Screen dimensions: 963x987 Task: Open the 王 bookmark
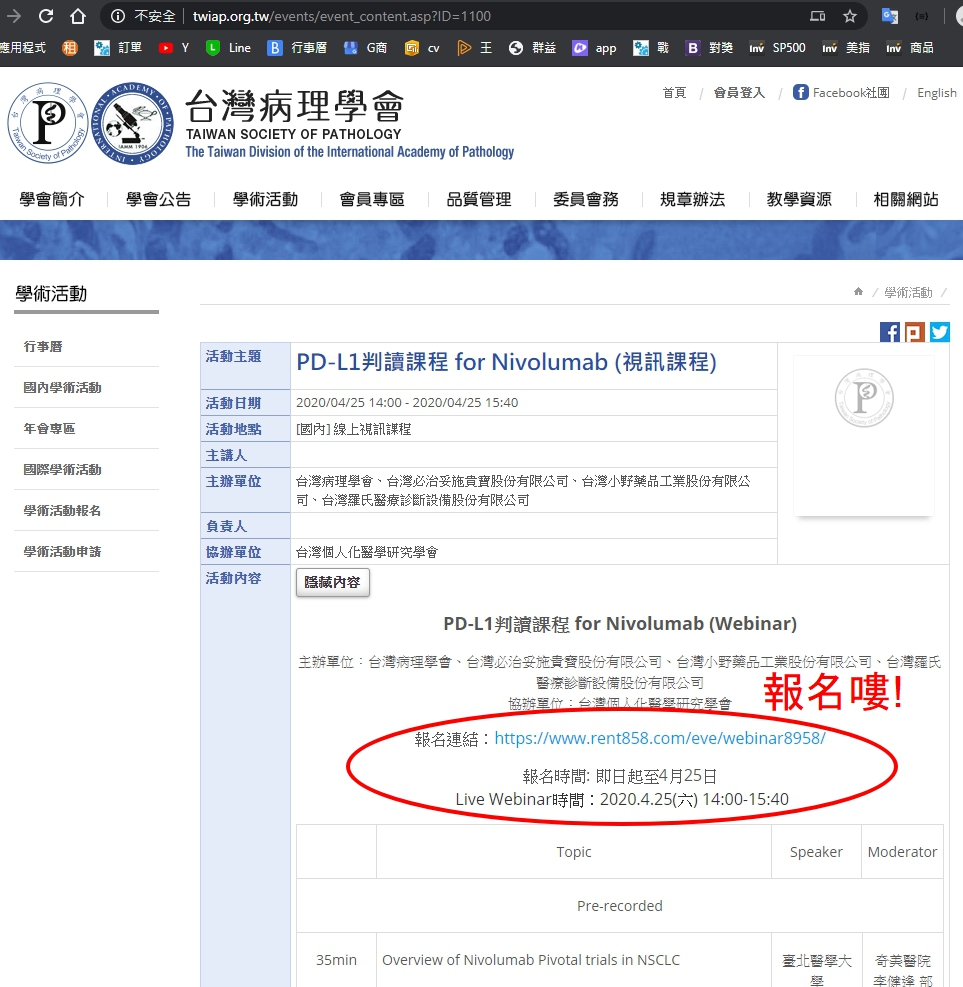(475, 48)
